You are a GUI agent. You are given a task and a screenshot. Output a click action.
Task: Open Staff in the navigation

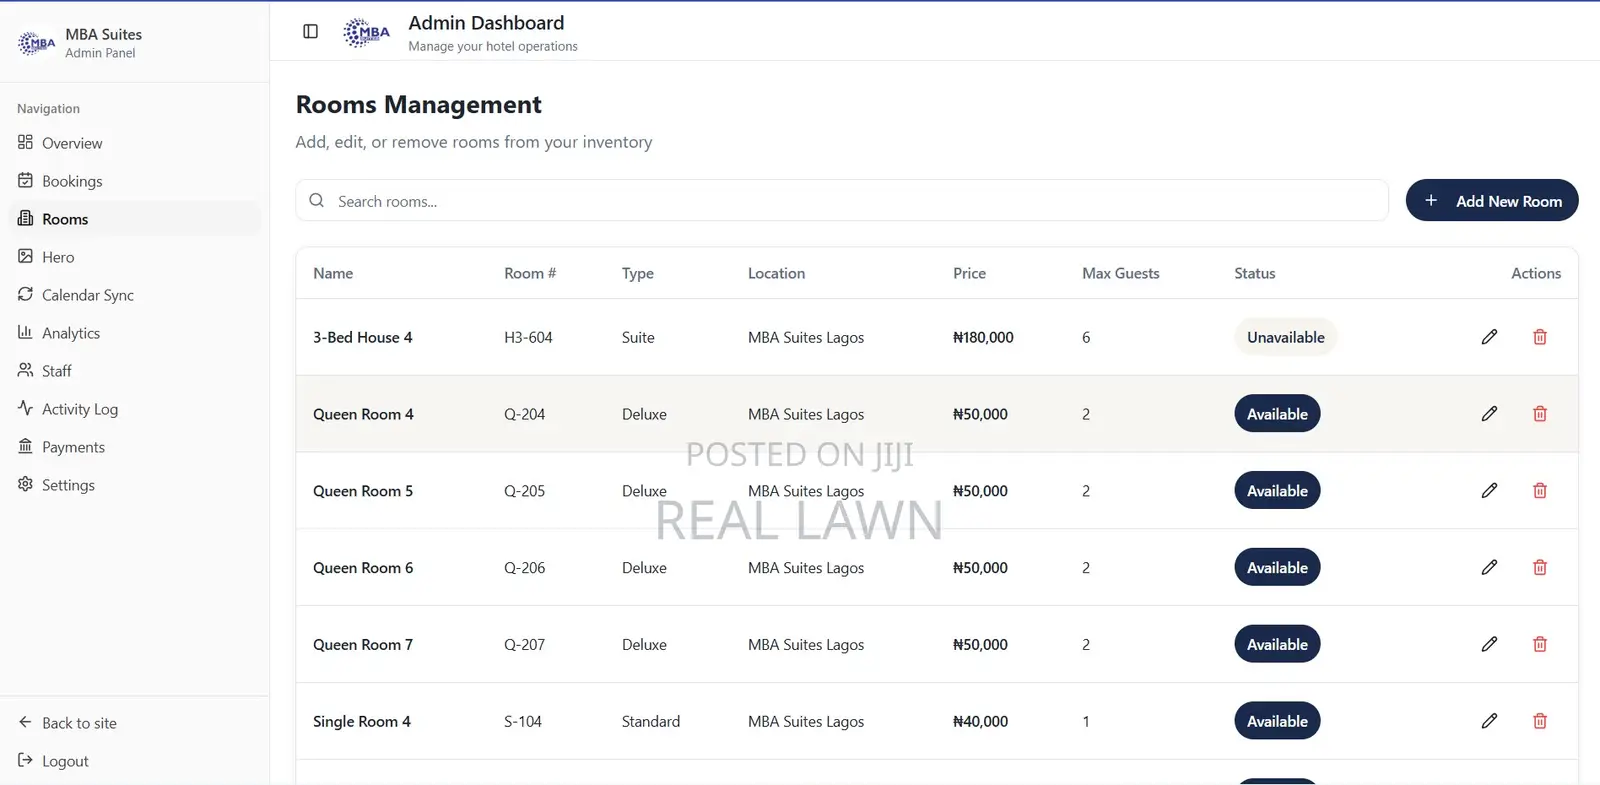pos(134,371)
